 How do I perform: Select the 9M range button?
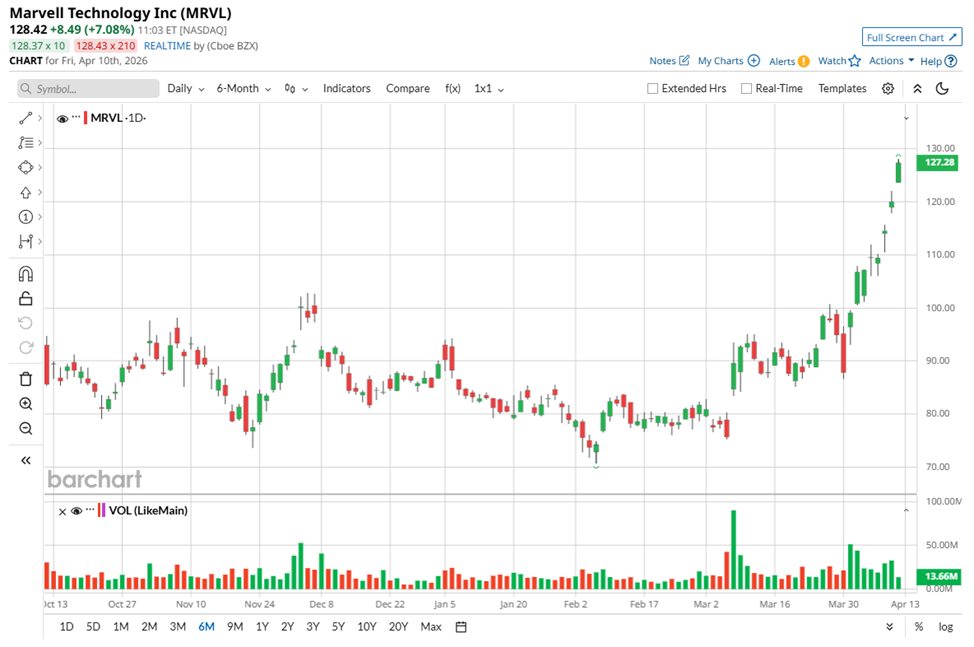(235, 627)
